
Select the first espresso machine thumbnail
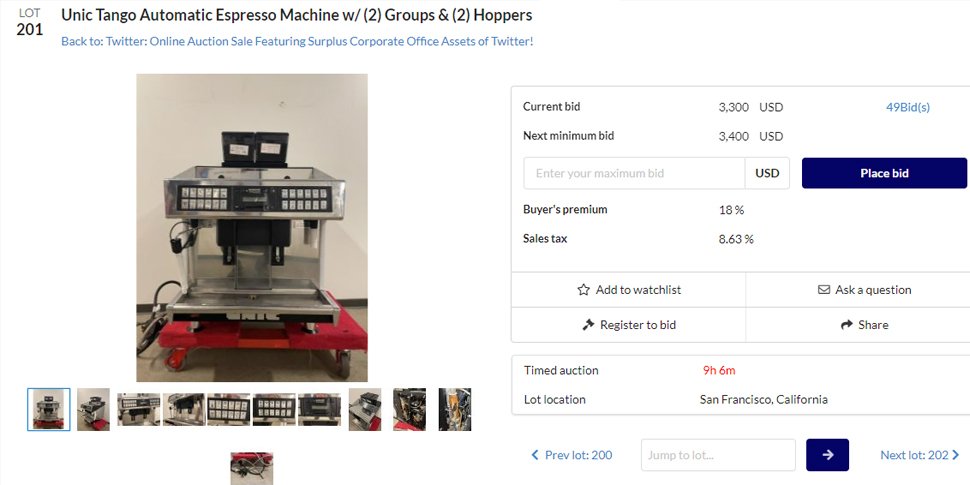49,410
